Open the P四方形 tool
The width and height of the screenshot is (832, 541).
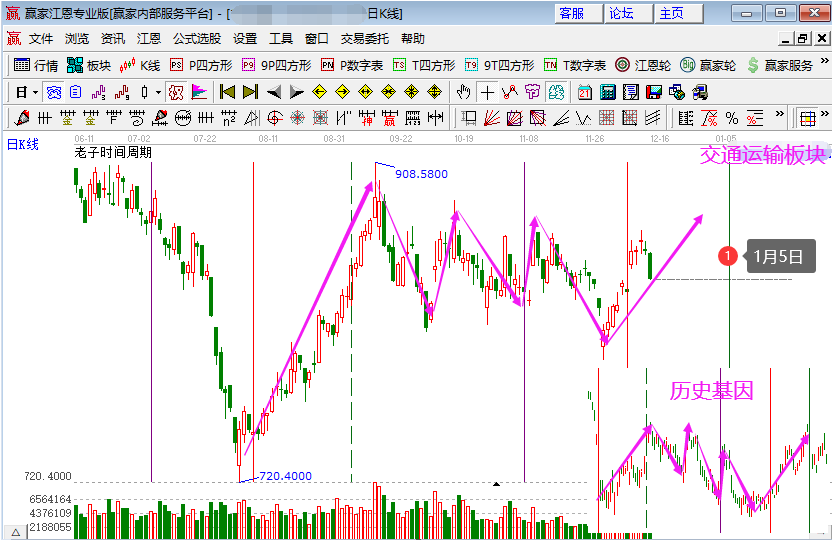click(x=201, y=65)
